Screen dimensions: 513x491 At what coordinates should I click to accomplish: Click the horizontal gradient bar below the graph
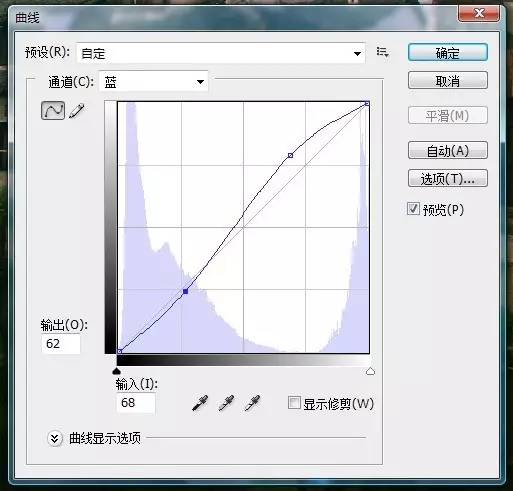click(243, 360)
